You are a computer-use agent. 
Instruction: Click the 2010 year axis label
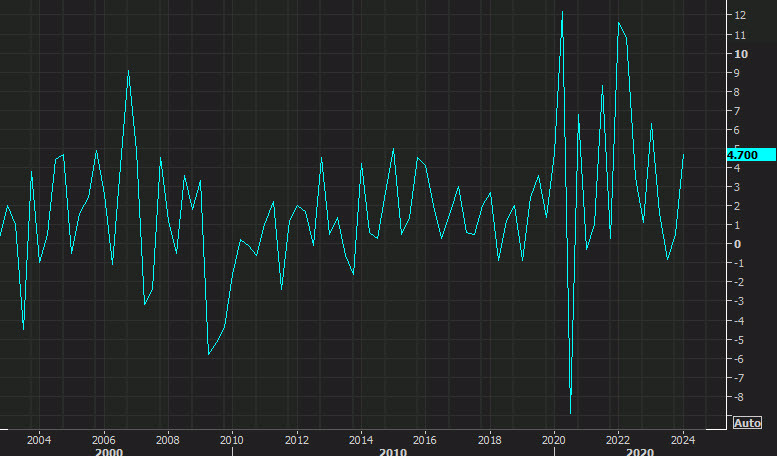pyautogui.click(x=232, y=440)
